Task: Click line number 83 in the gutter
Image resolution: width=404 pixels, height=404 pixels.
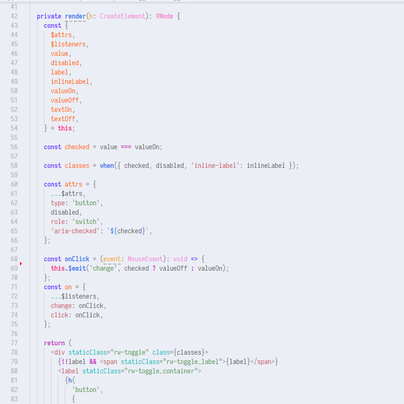Action: coord(14,399)
